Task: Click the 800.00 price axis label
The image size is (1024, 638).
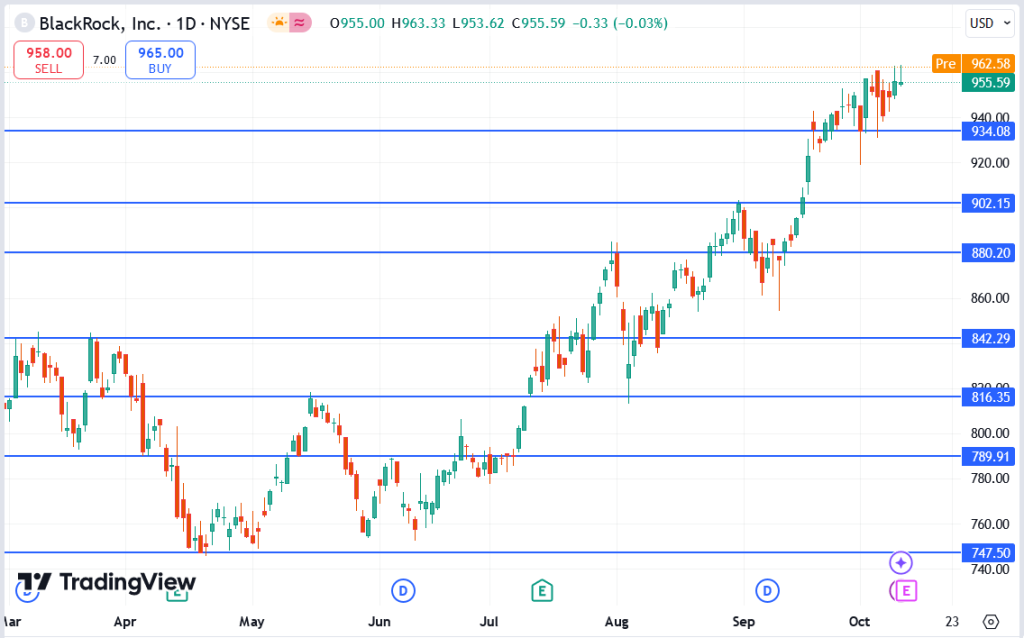Action: point(990,433)
